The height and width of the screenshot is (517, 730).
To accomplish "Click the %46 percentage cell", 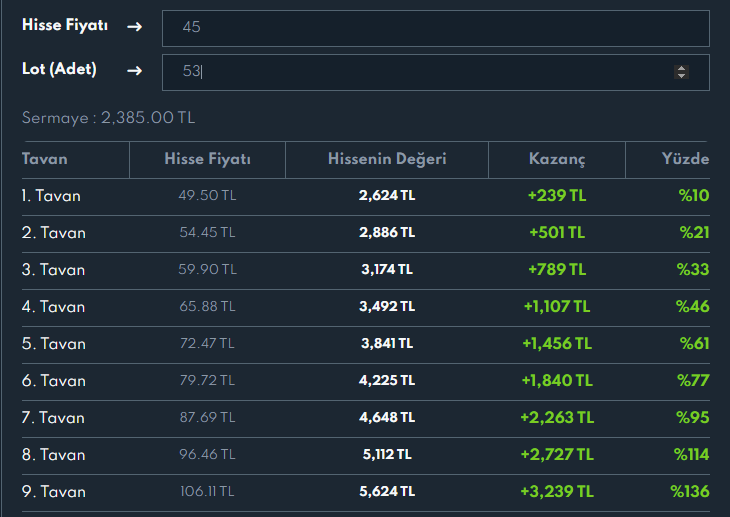I will (x=692, y=306).
